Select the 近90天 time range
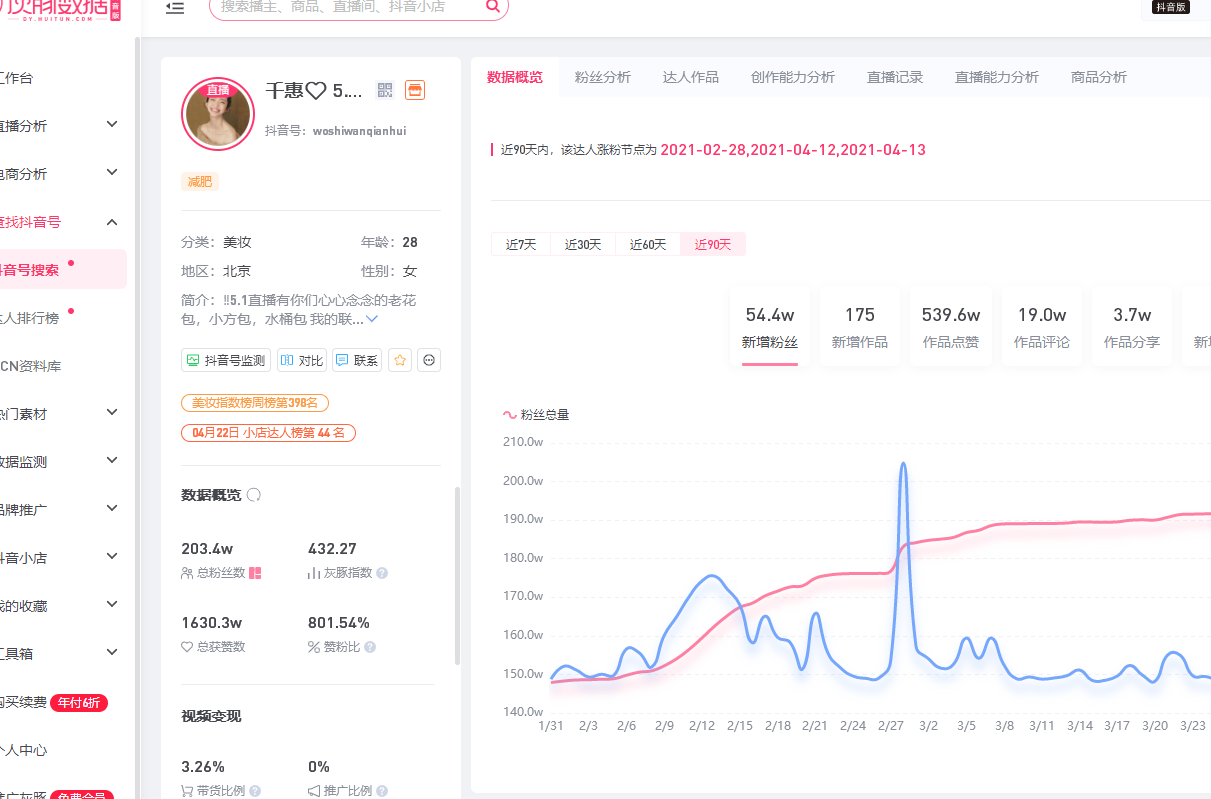1211x799 pixels. [x=713, y=244]
